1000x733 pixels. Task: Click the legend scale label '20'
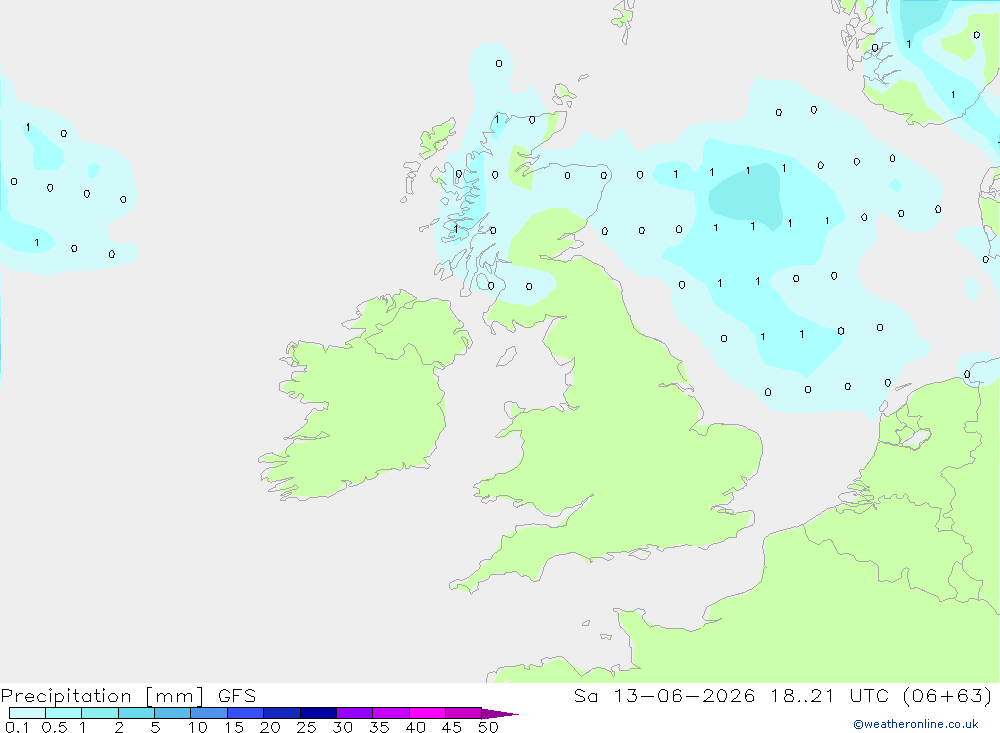pos(270,727)
